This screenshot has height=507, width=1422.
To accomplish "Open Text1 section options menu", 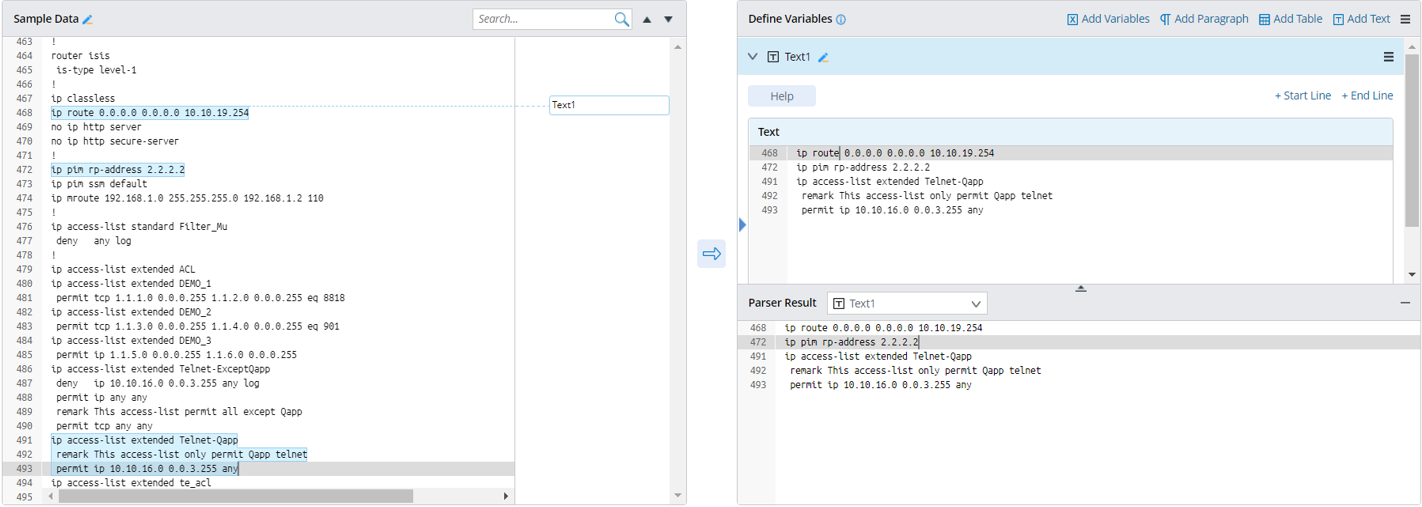I will 1388,57.
